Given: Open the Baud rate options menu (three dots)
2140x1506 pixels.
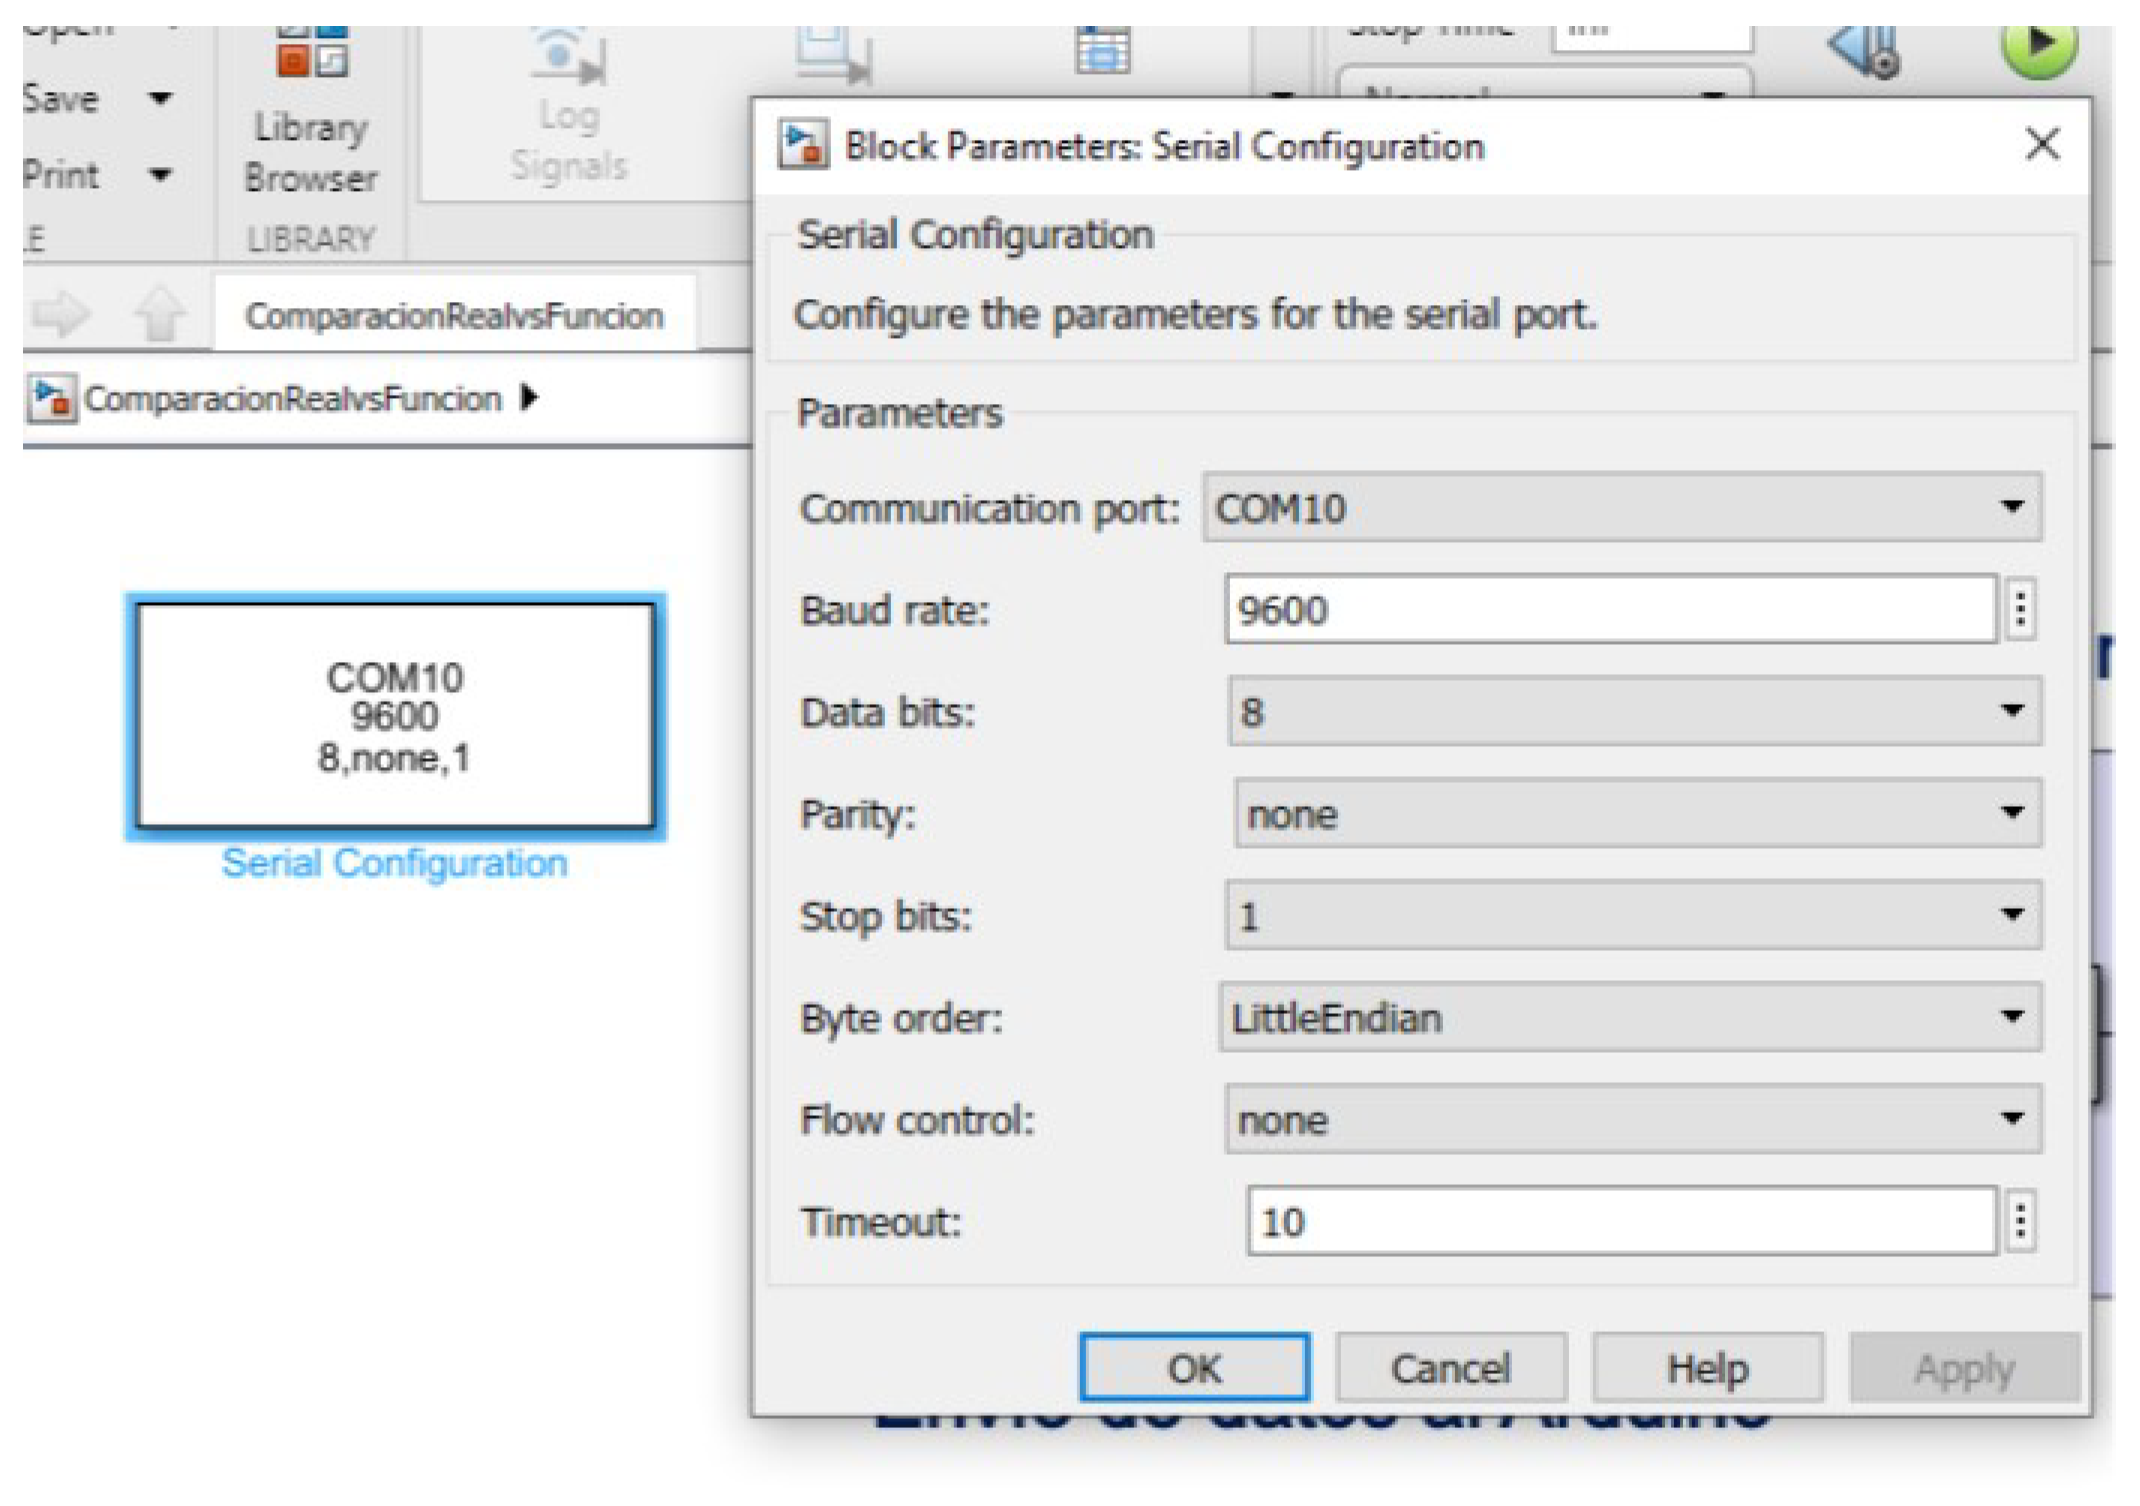Looking at the screenshot, I should (x=2020, y=608).
